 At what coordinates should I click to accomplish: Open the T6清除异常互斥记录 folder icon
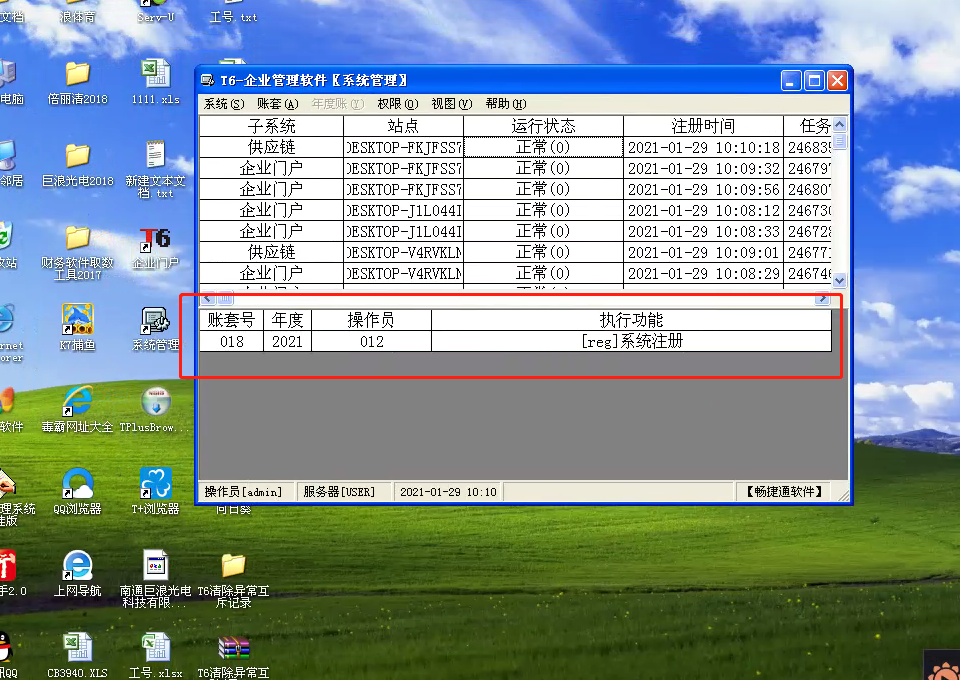pyautogui.click(x=233, y=566)
